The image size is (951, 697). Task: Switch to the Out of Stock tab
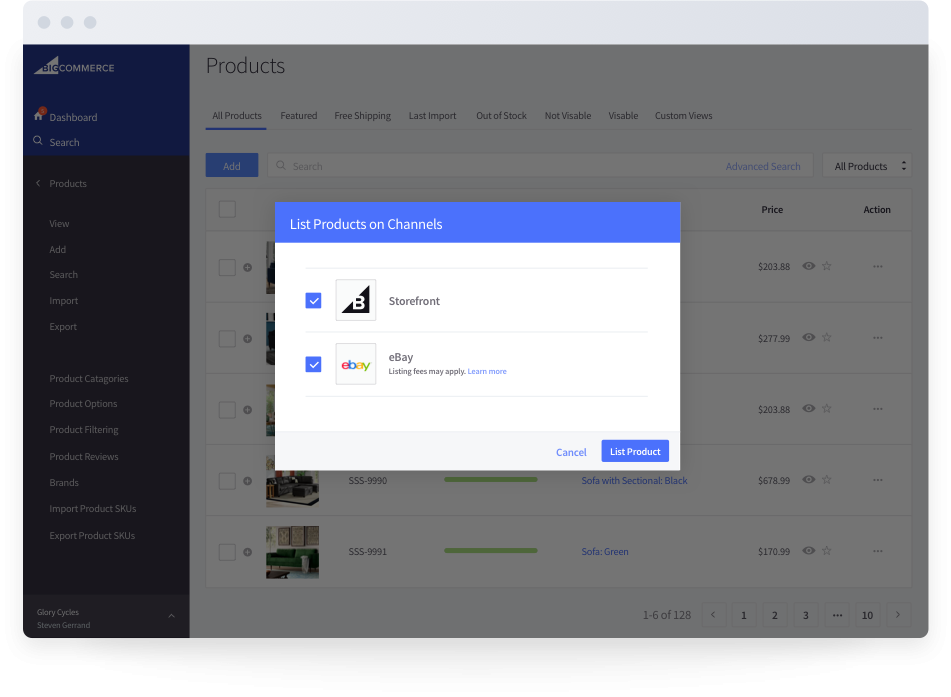tap(501, 115)
